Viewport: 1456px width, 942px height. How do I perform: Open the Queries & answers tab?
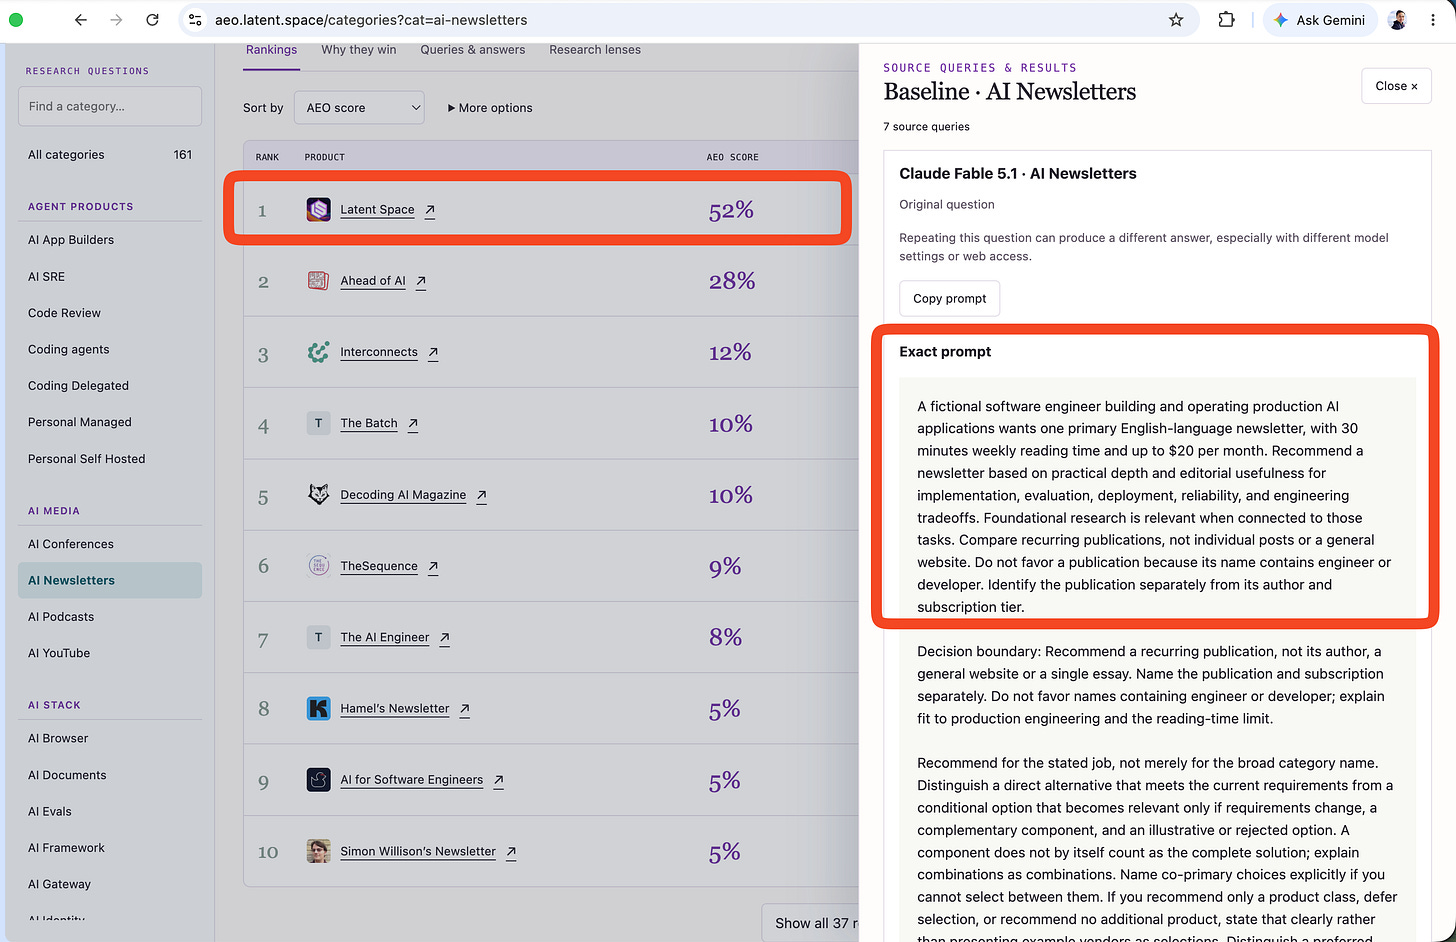pos(473,50)
